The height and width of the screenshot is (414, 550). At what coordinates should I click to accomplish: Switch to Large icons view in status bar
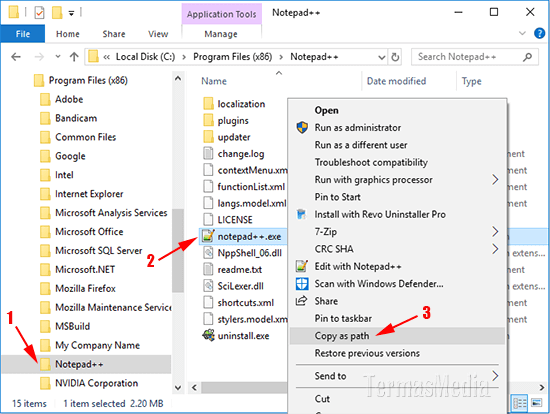[x=536, y=403]
